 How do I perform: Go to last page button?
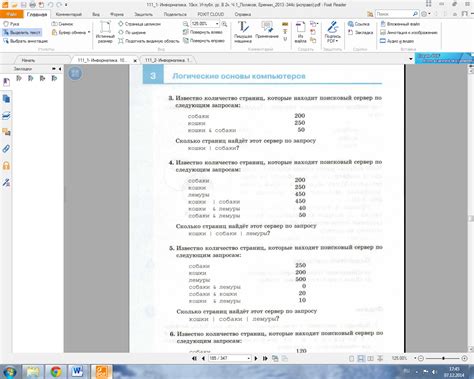coord(265,358)
